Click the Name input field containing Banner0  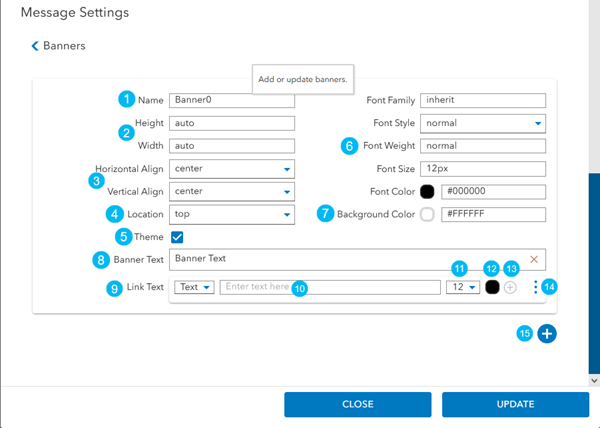pyautogui.click(x=232, y=100)
